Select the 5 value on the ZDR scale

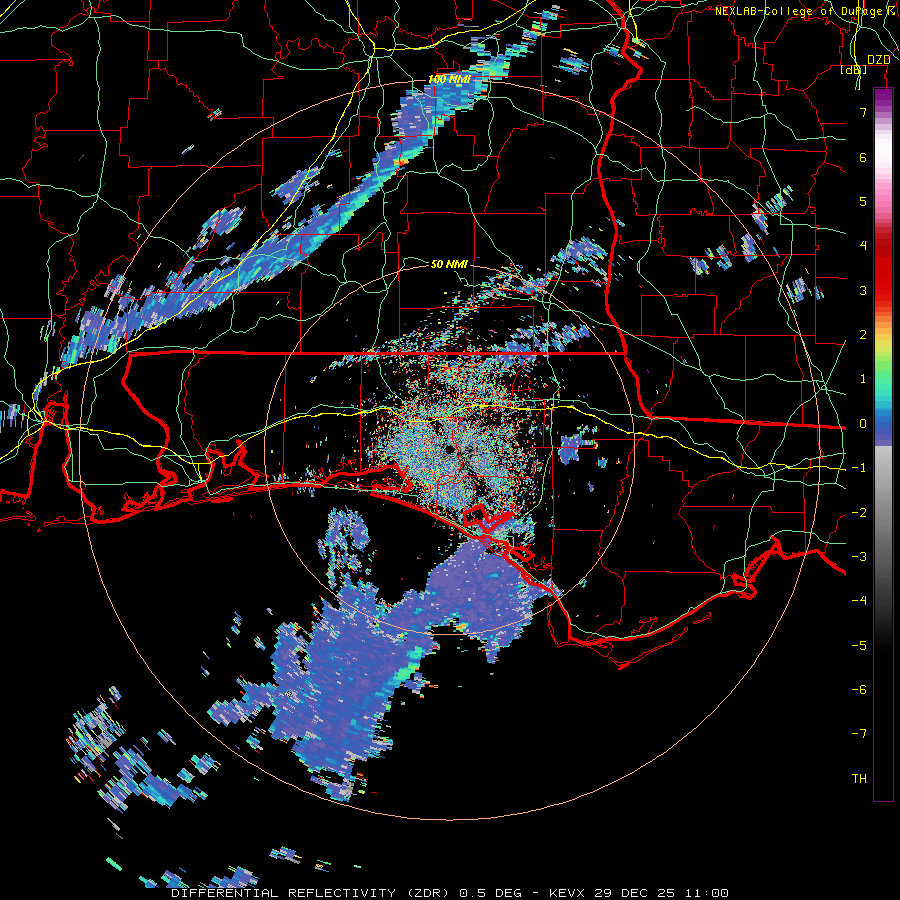pos(863,201)
